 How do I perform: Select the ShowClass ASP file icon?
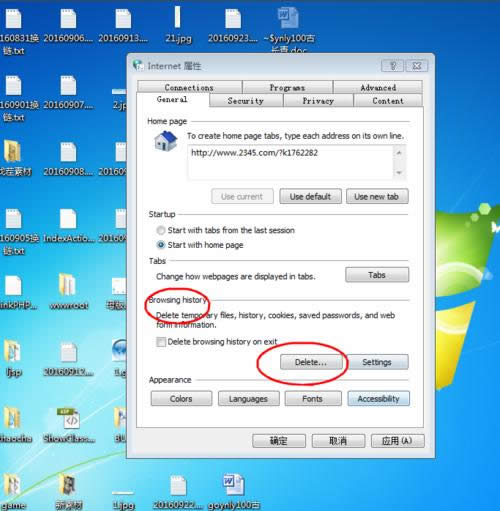click(x=69, y=418)
